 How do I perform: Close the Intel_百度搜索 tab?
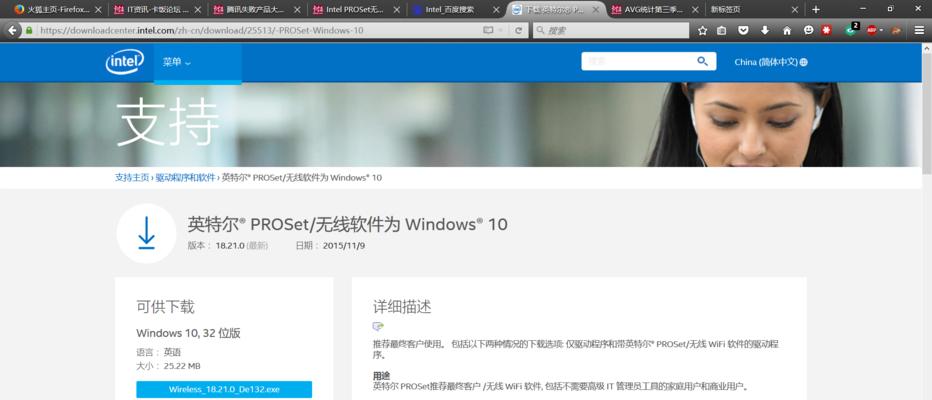coord(496,10)
